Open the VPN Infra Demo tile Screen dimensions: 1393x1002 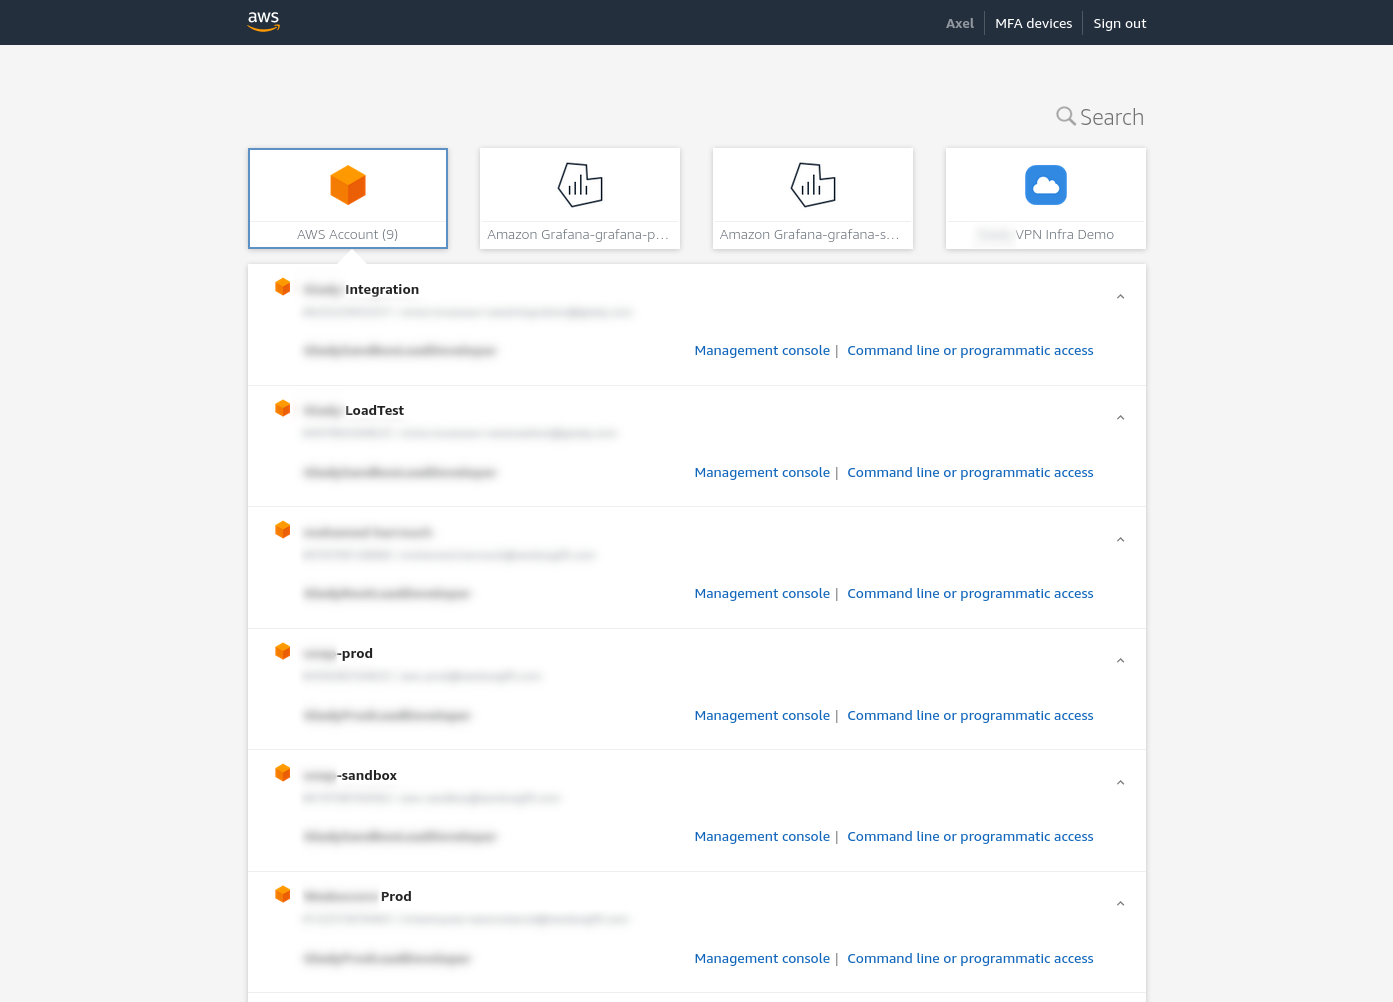[x=1046, y=198]
